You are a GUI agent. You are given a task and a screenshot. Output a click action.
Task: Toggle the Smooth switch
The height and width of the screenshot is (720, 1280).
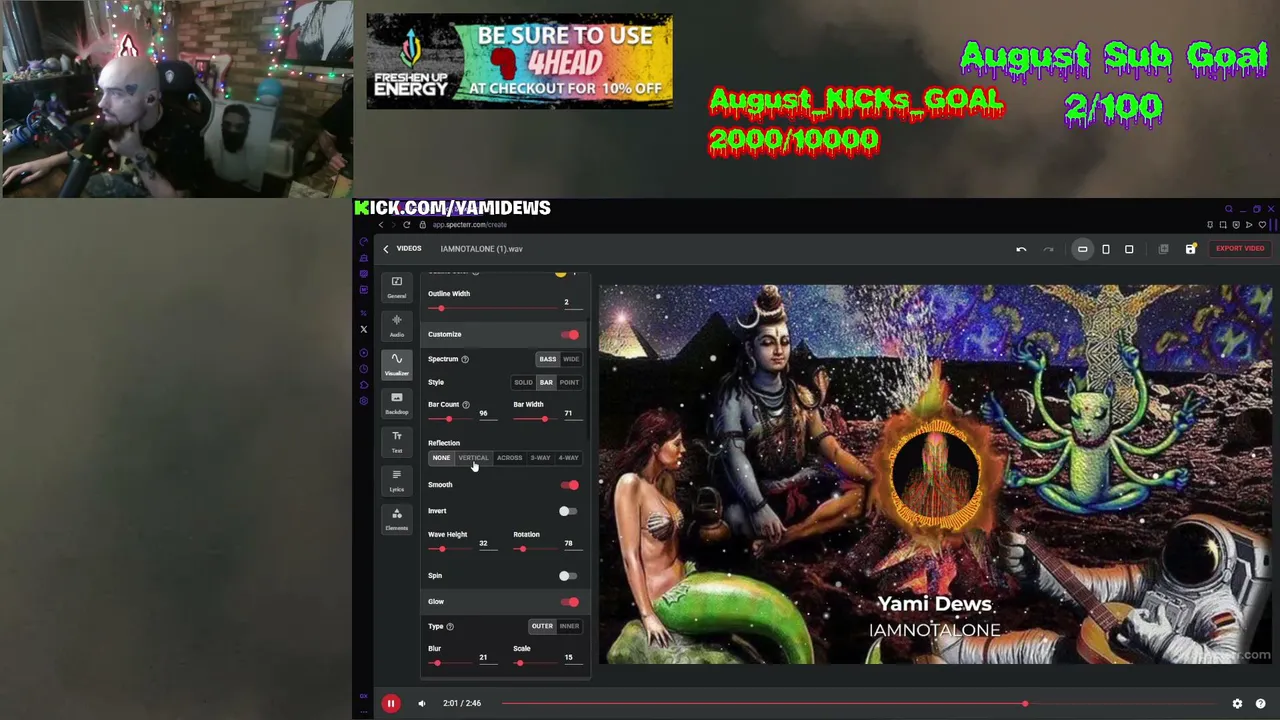[x=569, y=485]
